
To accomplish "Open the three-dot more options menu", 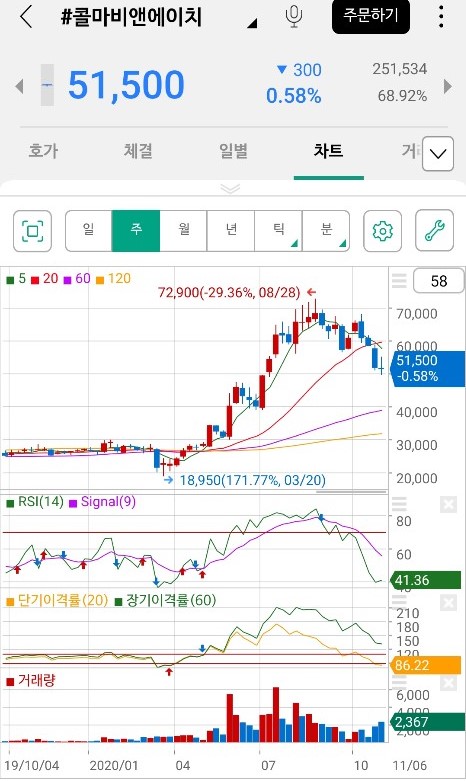I will coord(441,16).
